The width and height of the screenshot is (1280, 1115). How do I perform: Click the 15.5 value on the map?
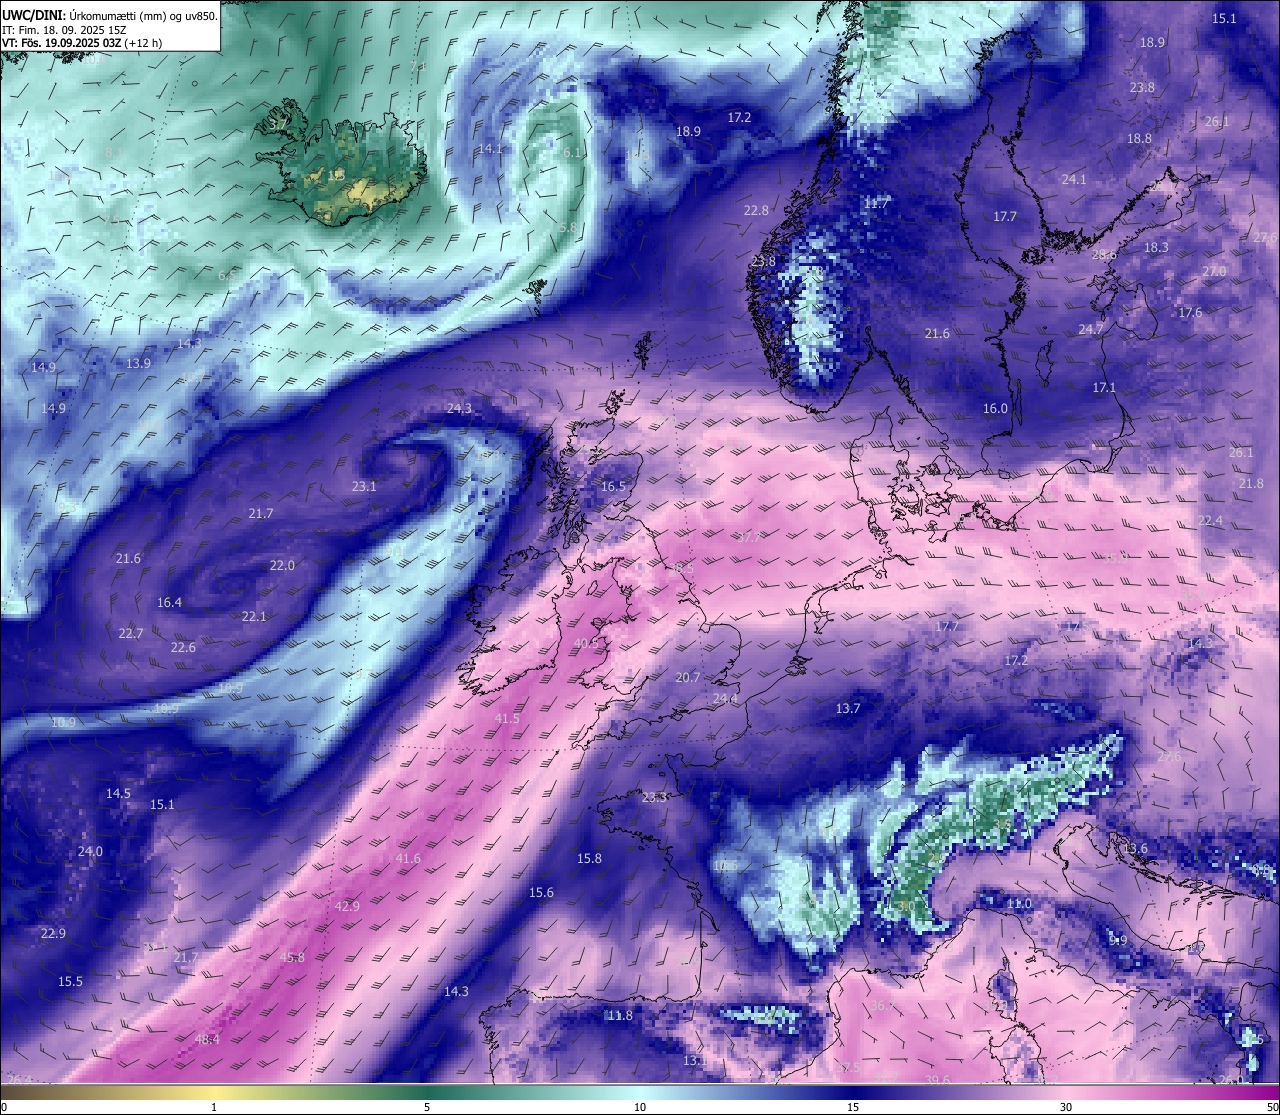(70, 981)
